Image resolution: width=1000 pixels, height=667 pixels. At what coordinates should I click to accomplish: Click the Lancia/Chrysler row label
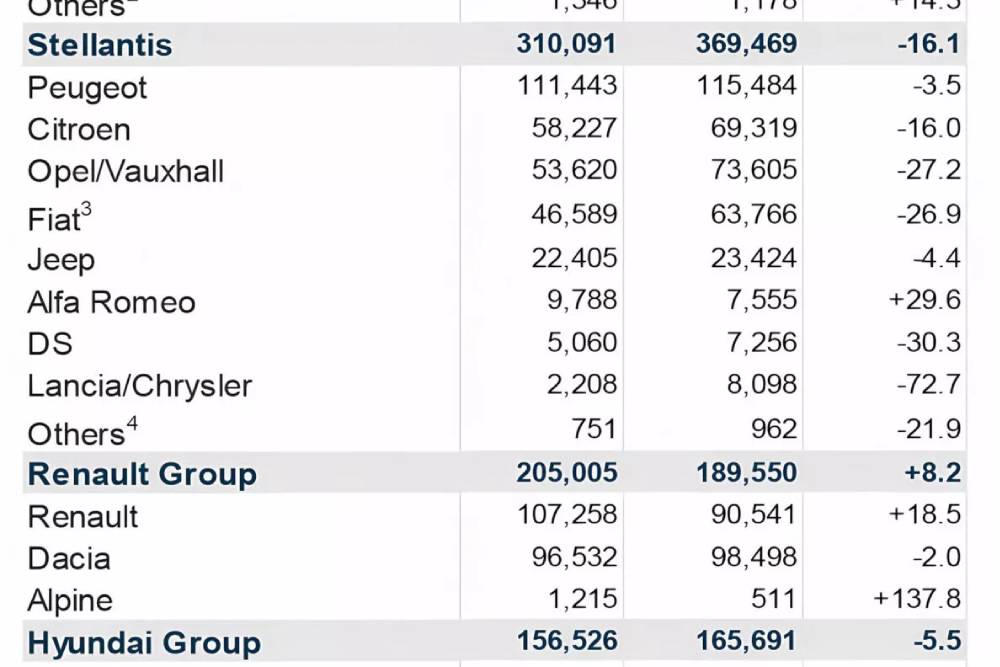140,386
